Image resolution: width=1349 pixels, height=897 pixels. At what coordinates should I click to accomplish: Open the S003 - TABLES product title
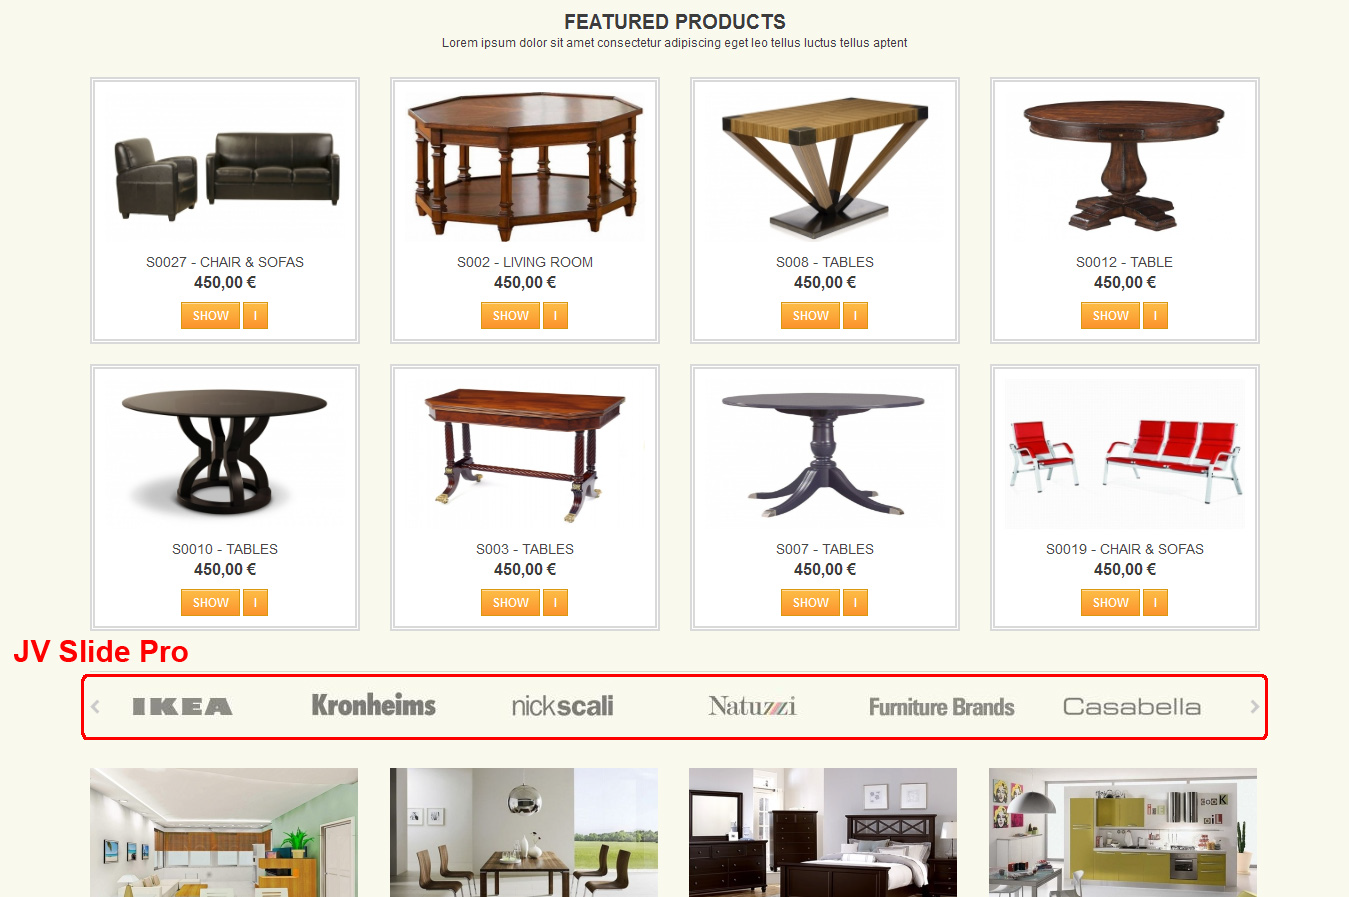(525, 549)
